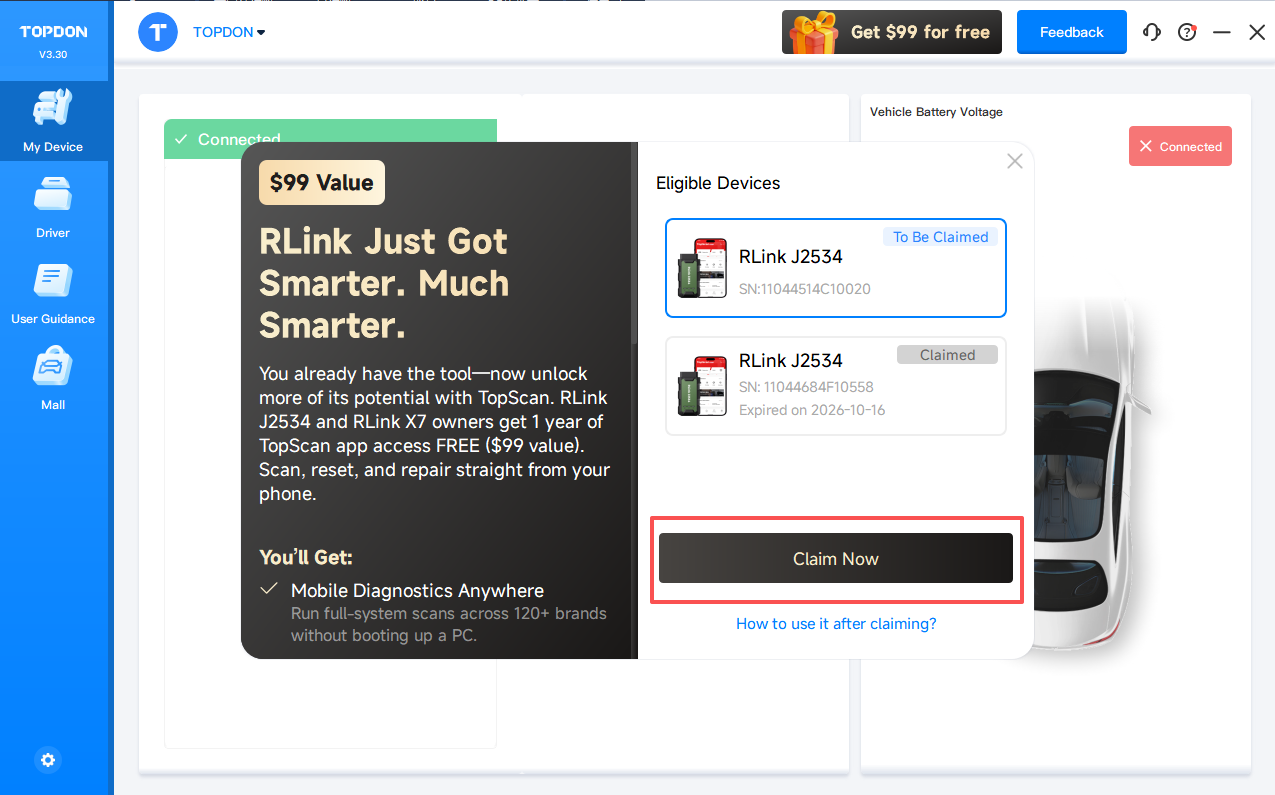Expand the TOPDON account dropdown
The width and height of the screenshot is (1275, 795).
[x=229, y=32]
